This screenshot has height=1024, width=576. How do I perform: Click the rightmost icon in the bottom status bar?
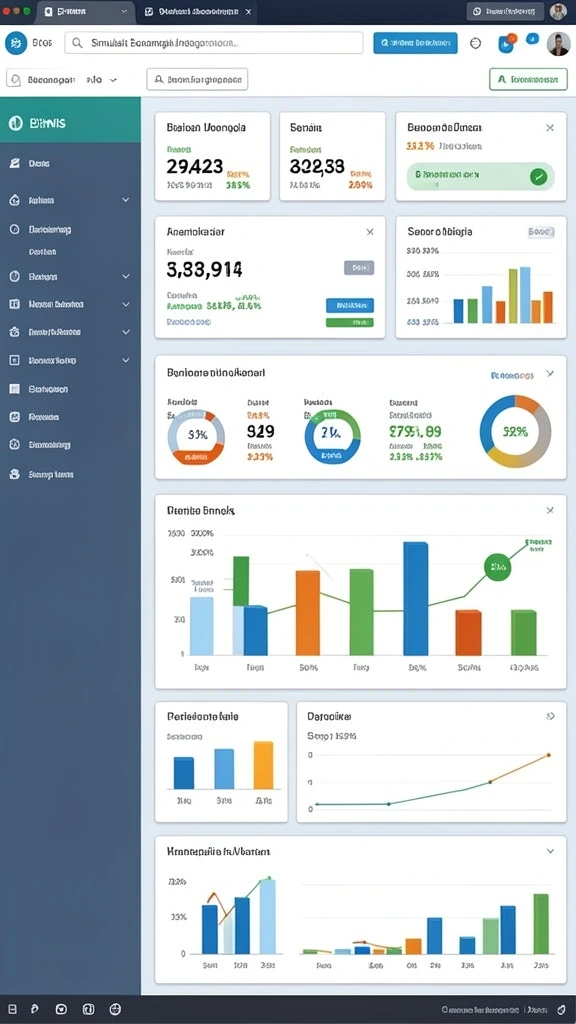coord(562,1009)
